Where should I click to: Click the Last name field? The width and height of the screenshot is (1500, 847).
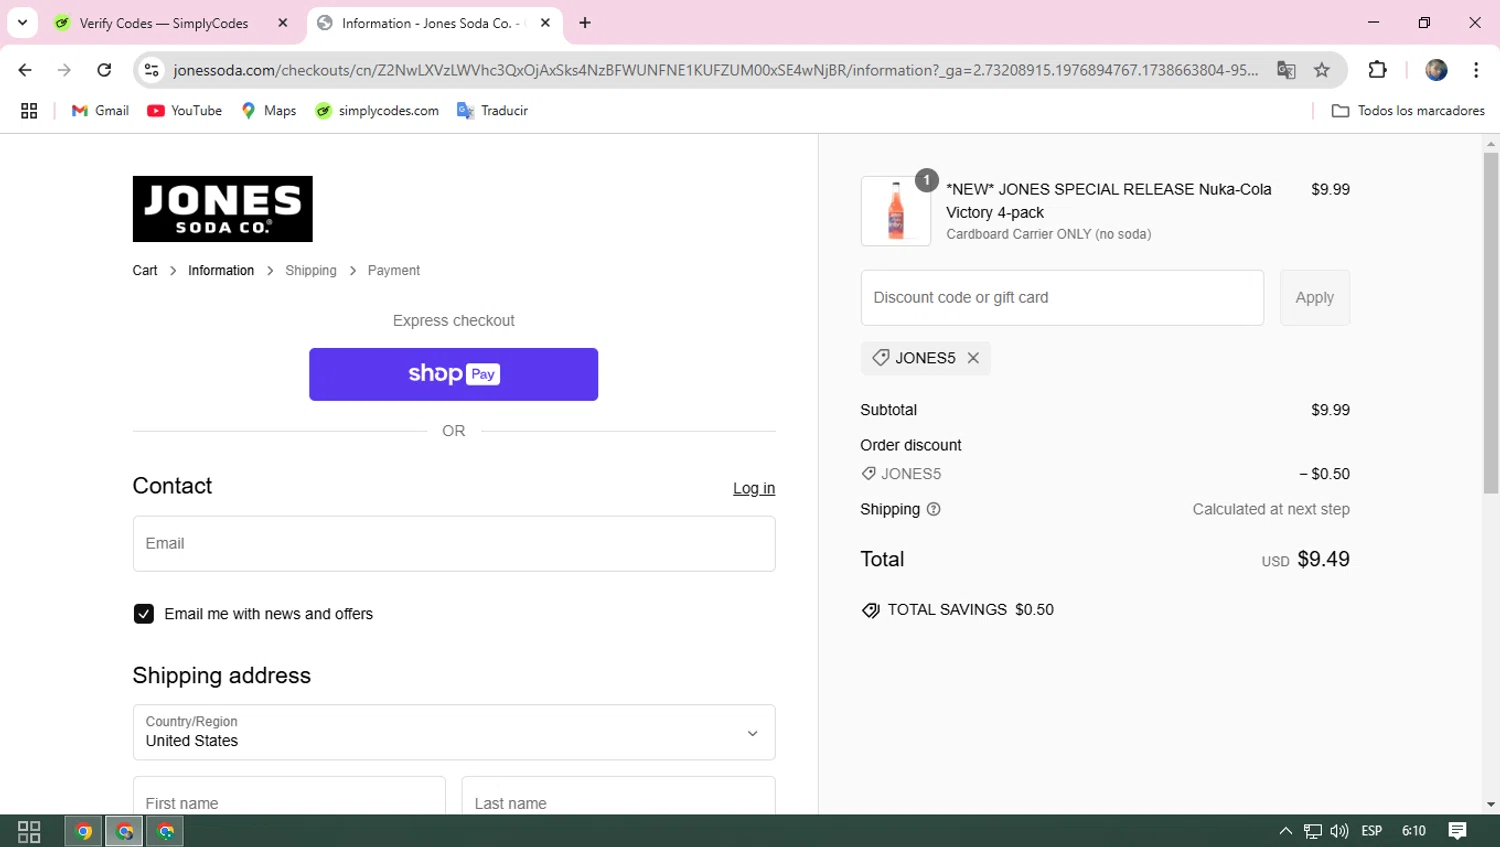618,796
